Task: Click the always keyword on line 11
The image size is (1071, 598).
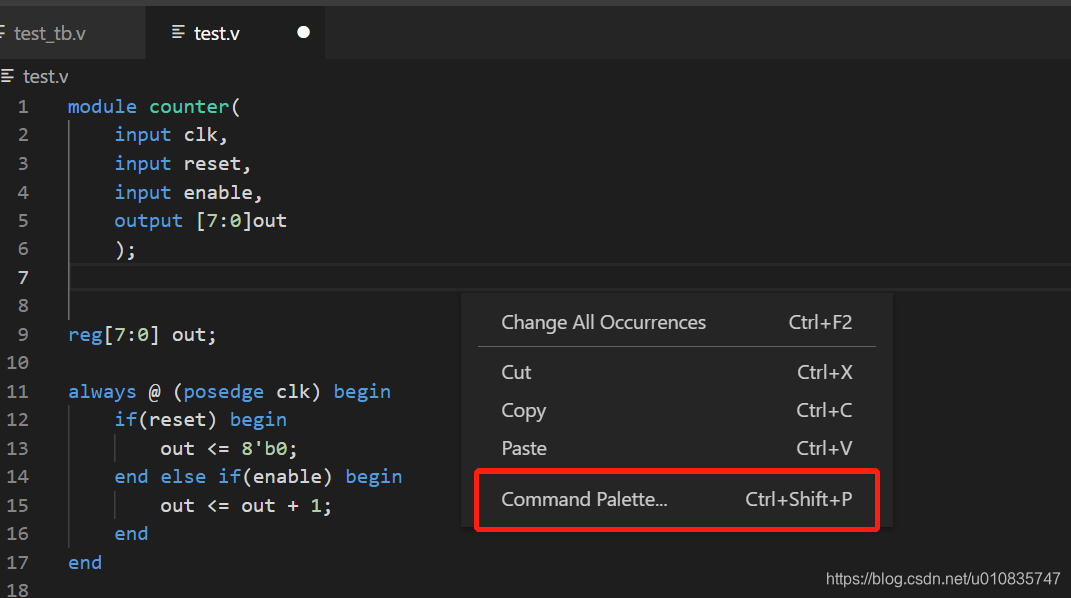Action: coord(101,391)
